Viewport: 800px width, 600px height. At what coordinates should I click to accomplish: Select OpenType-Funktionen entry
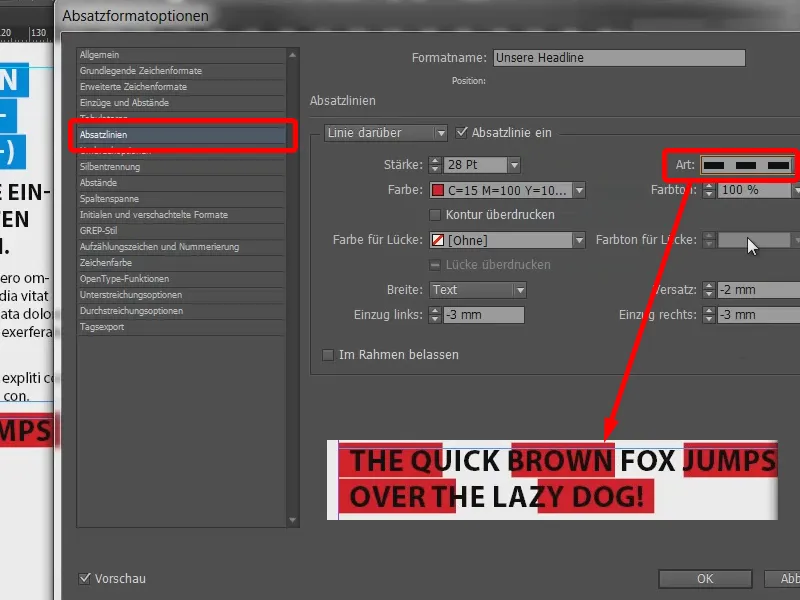coord(181,279)
